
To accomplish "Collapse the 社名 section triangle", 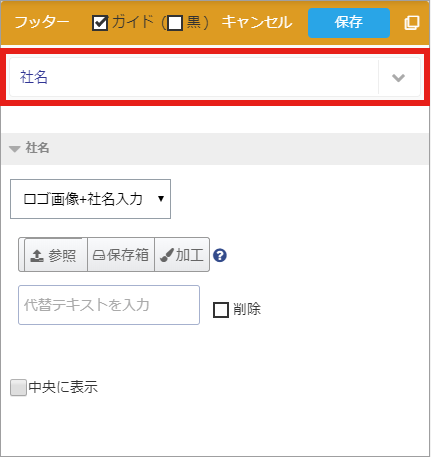I will [x=14, y=149].
